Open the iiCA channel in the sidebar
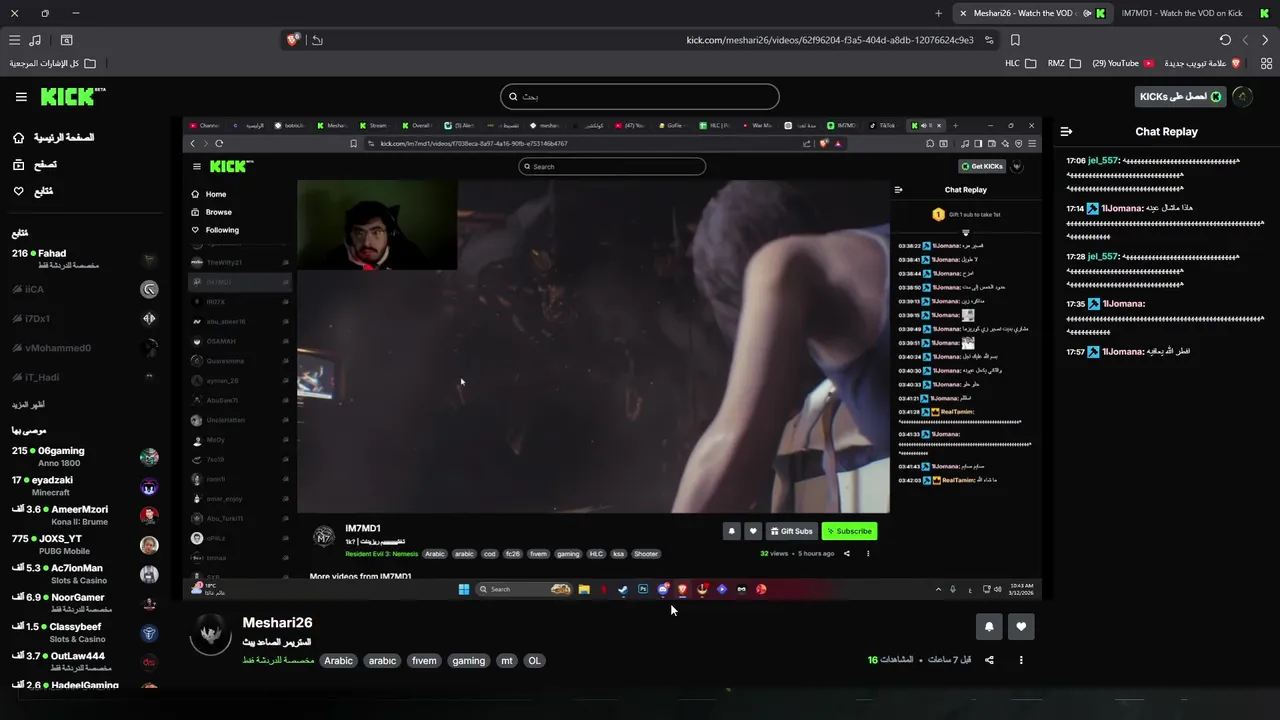The width and height of the screenshot is (1280, 720). click(x=85, y=290)
